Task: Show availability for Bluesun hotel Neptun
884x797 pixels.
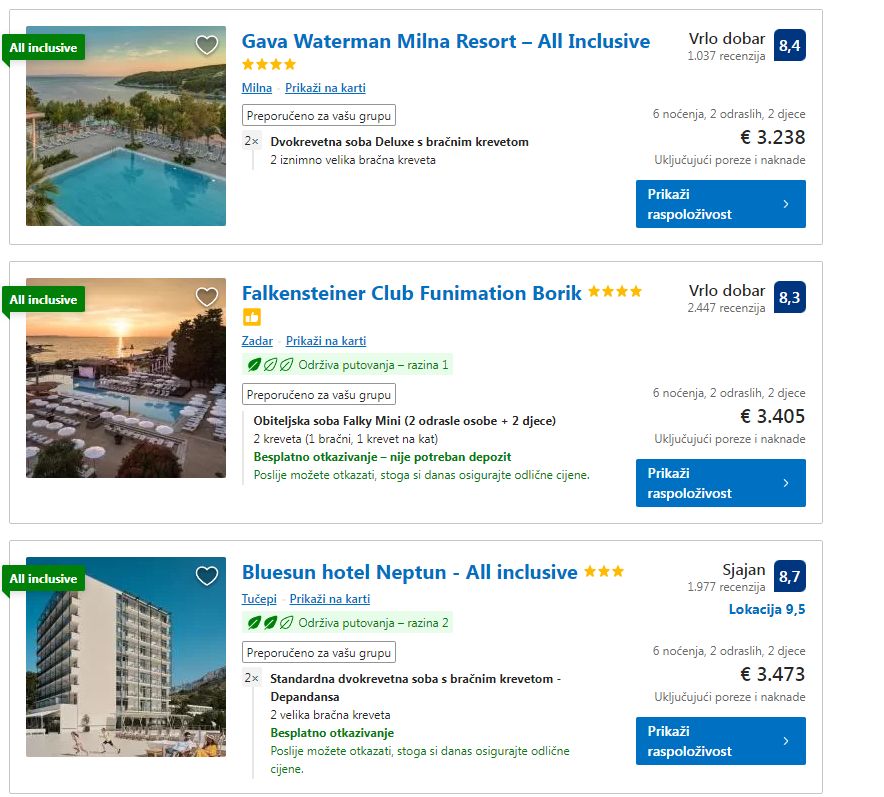Action: 720,741
